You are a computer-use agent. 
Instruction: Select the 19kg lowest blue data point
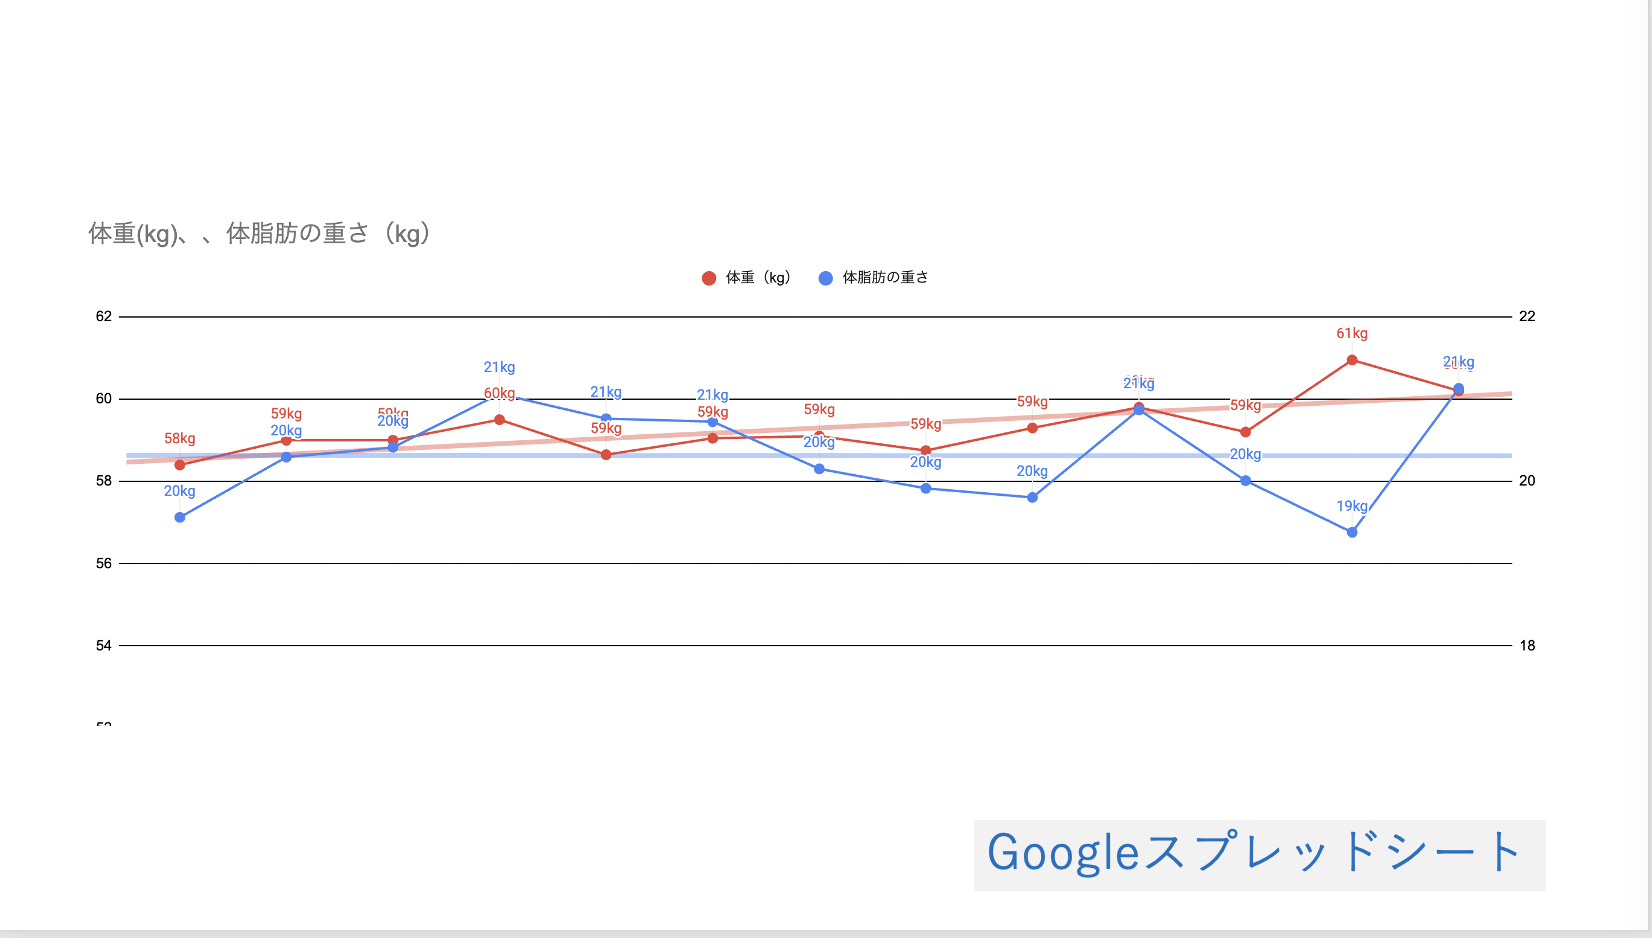1352,532
